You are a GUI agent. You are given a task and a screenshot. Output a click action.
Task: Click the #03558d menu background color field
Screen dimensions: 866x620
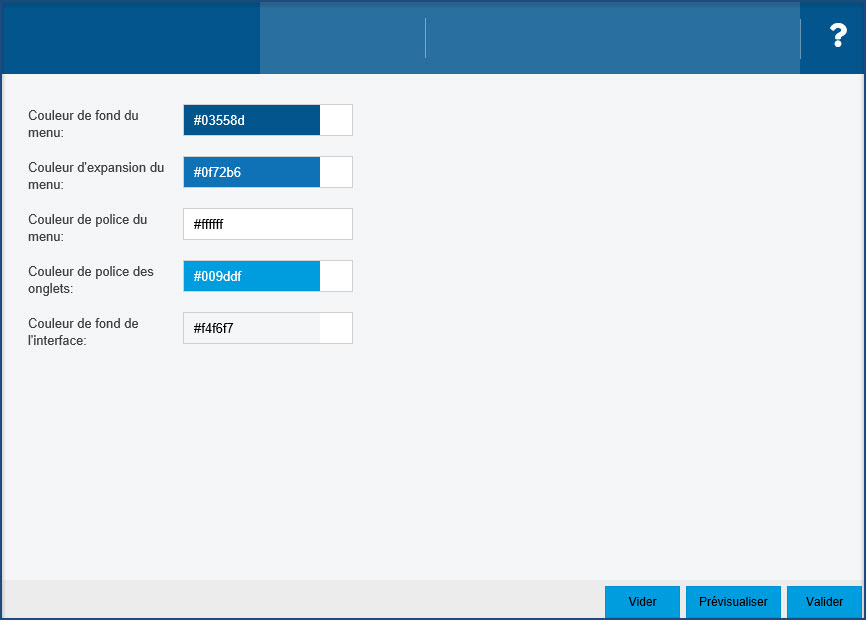[x=251, y=120]
